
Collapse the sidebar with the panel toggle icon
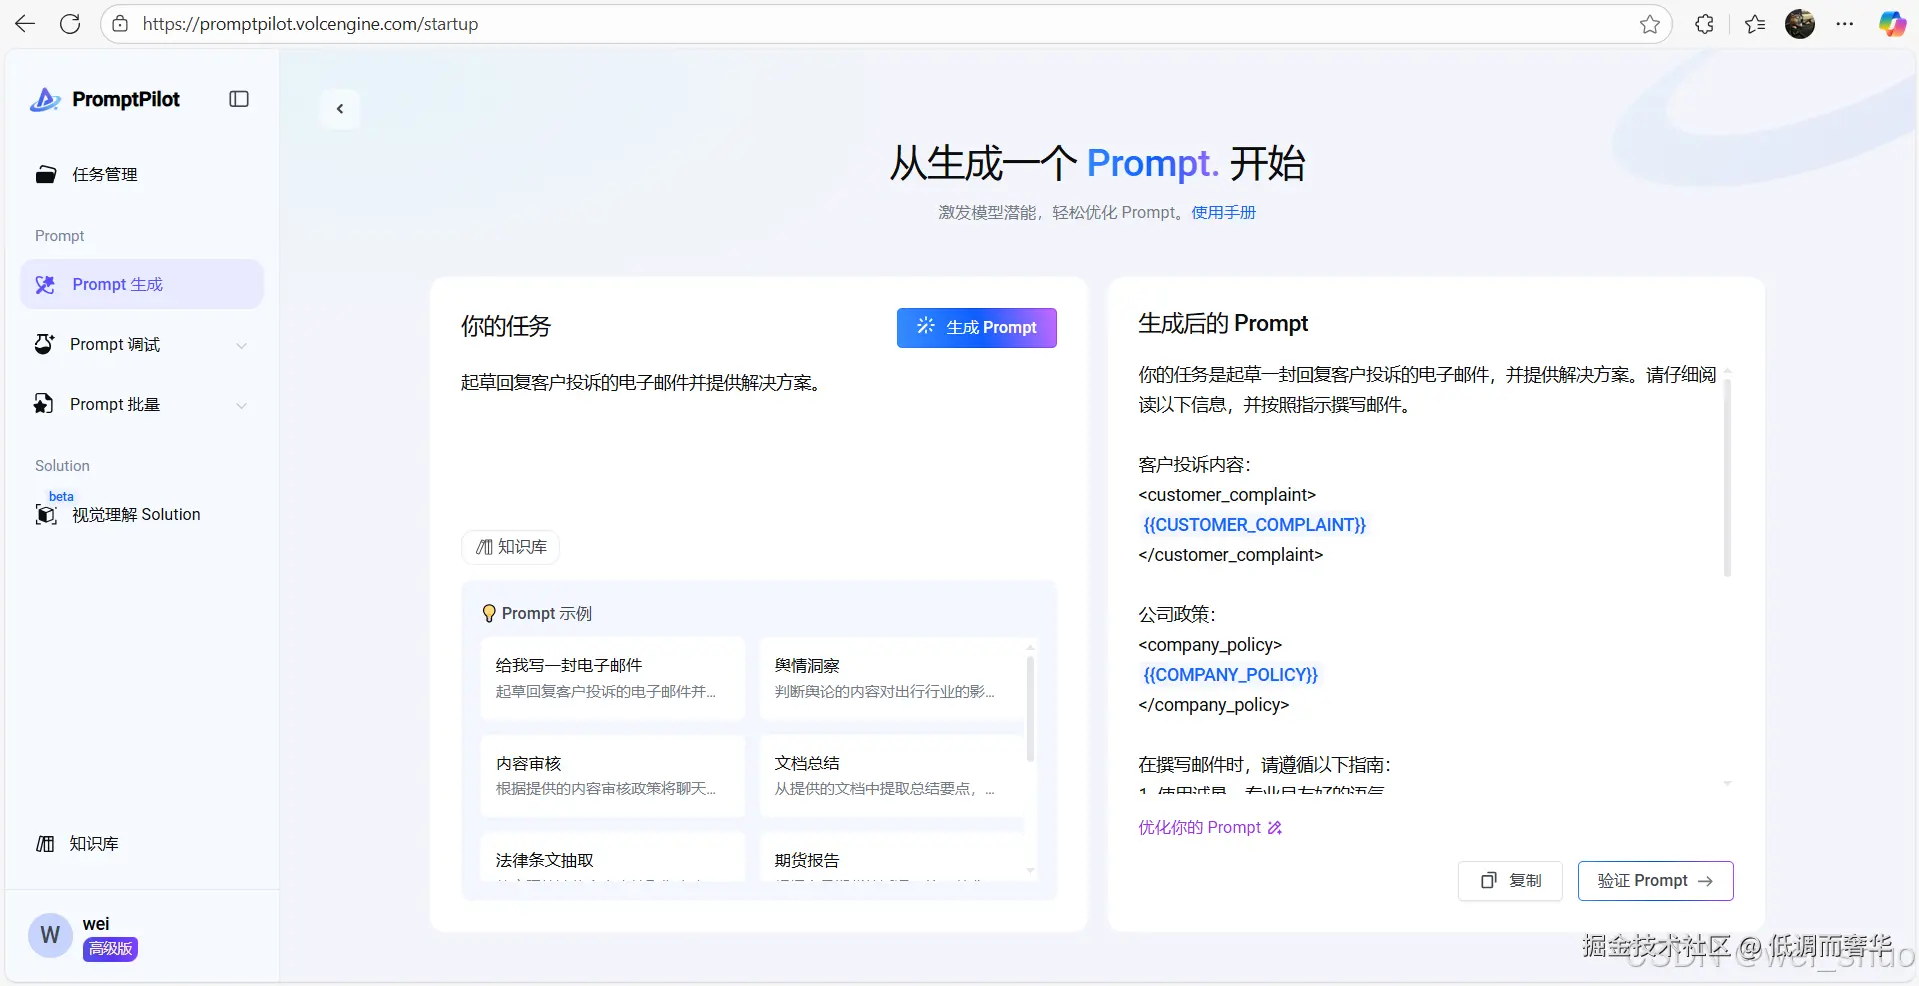tap(238, 99)
